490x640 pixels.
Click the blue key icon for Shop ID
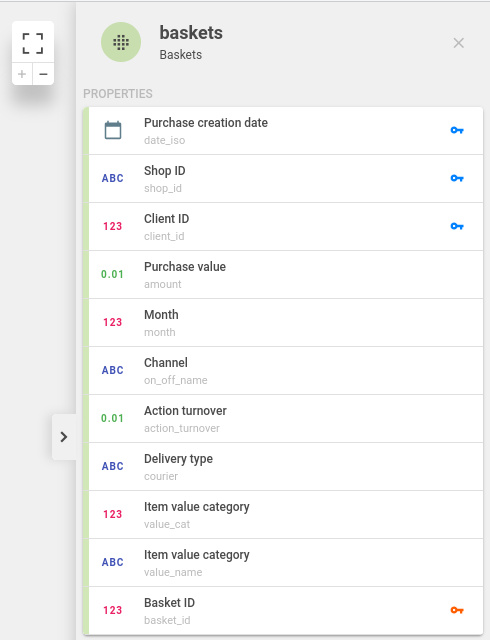click(x=457, y=178)
